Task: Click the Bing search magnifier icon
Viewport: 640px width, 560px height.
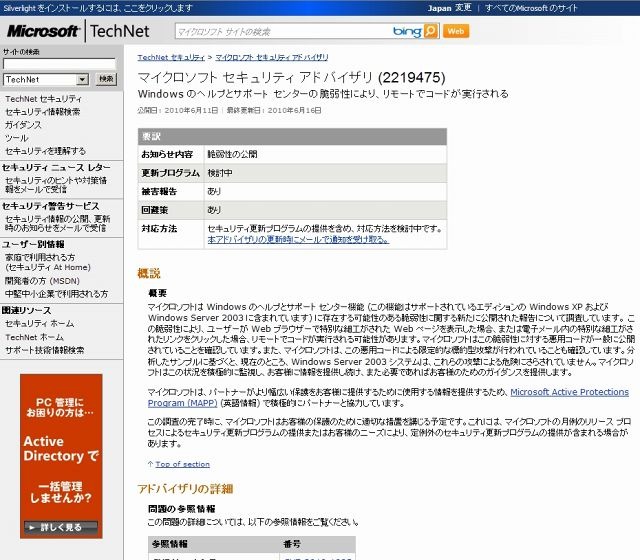Action: click(430, 31)
